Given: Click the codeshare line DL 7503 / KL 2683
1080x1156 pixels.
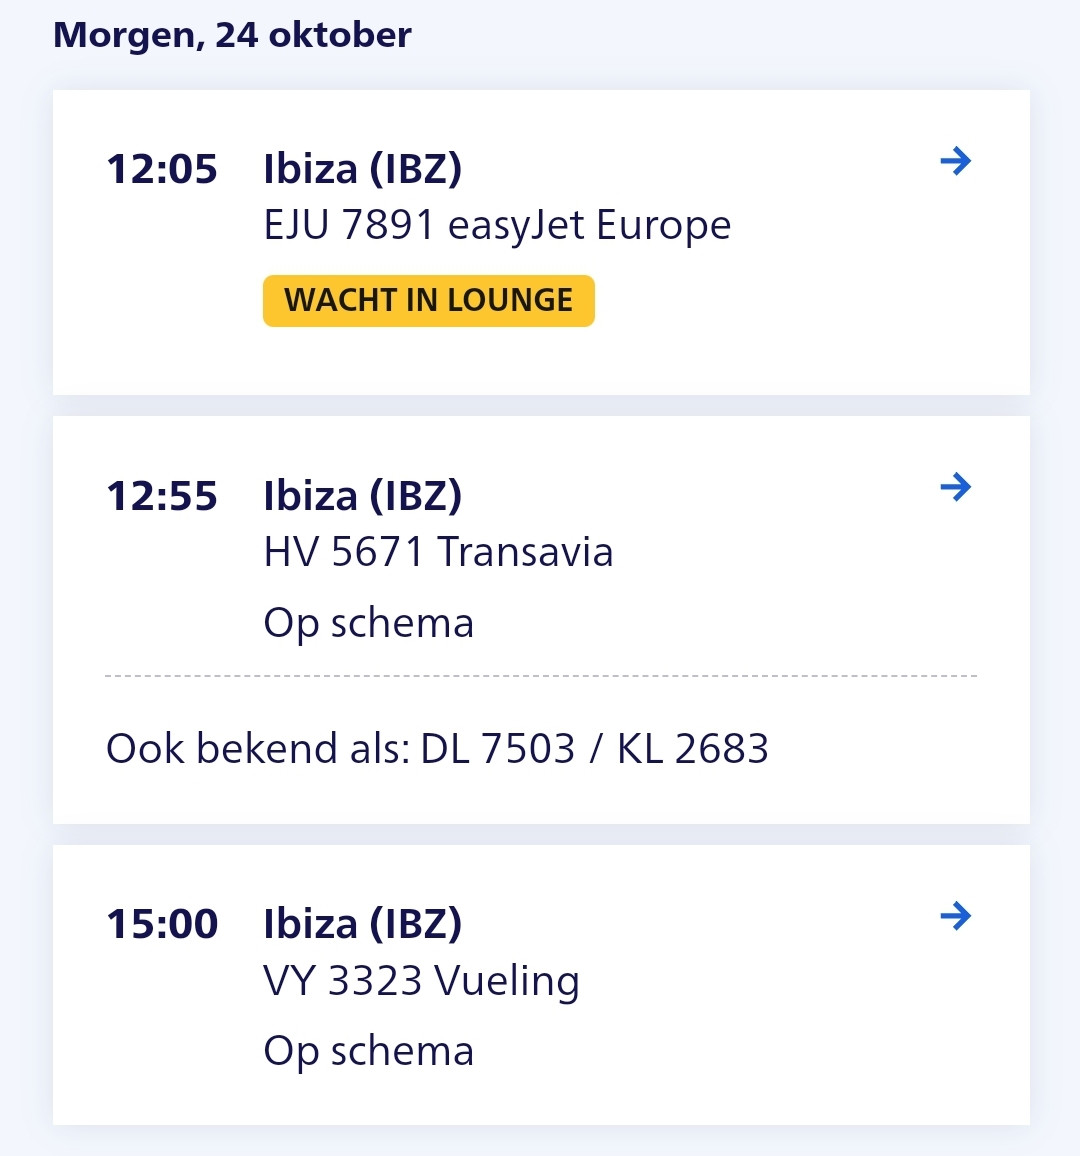Looking at the screenshot, I should click(595, 749).
